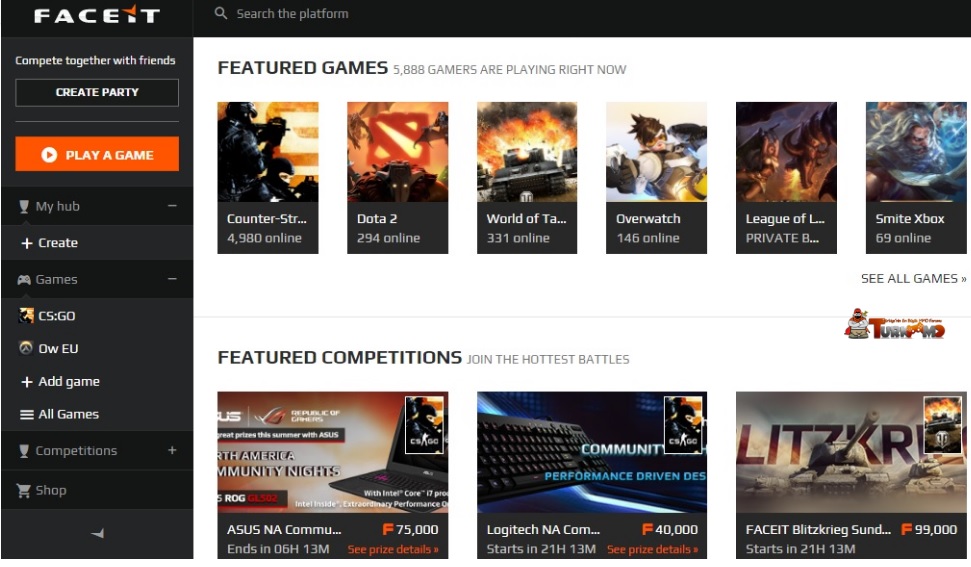Open the League of Legends game thumbnail

pos(786,152)
